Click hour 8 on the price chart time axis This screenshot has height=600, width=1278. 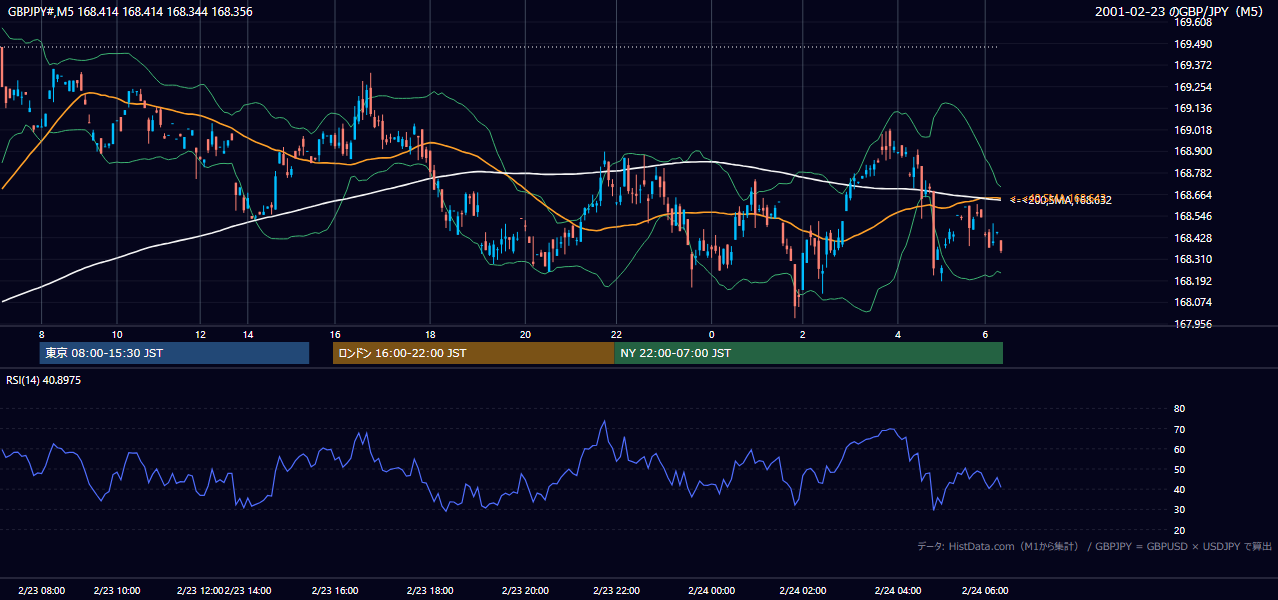coord(41,334)
